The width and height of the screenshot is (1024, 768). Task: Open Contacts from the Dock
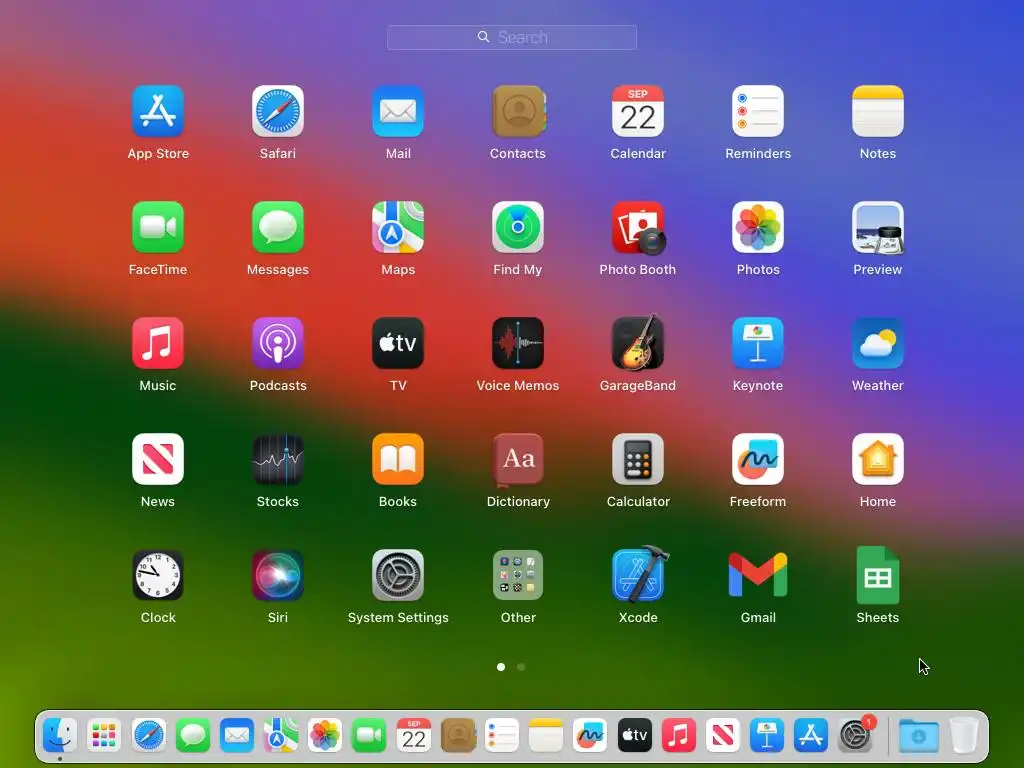pyautogui.click(x=458, y=735)
